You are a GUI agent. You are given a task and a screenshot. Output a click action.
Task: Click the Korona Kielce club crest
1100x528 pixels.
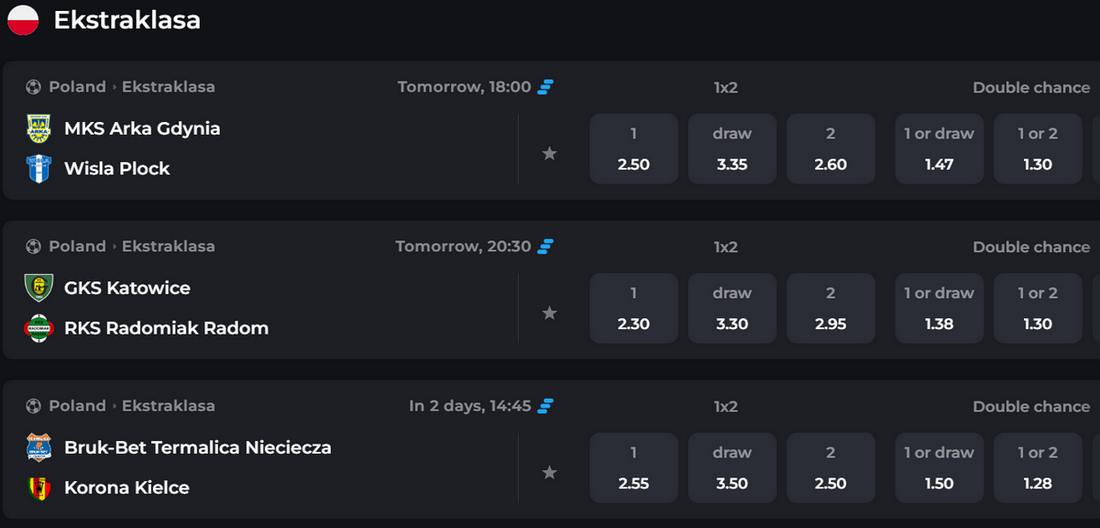pyautogui.click(x=39, y=488)
